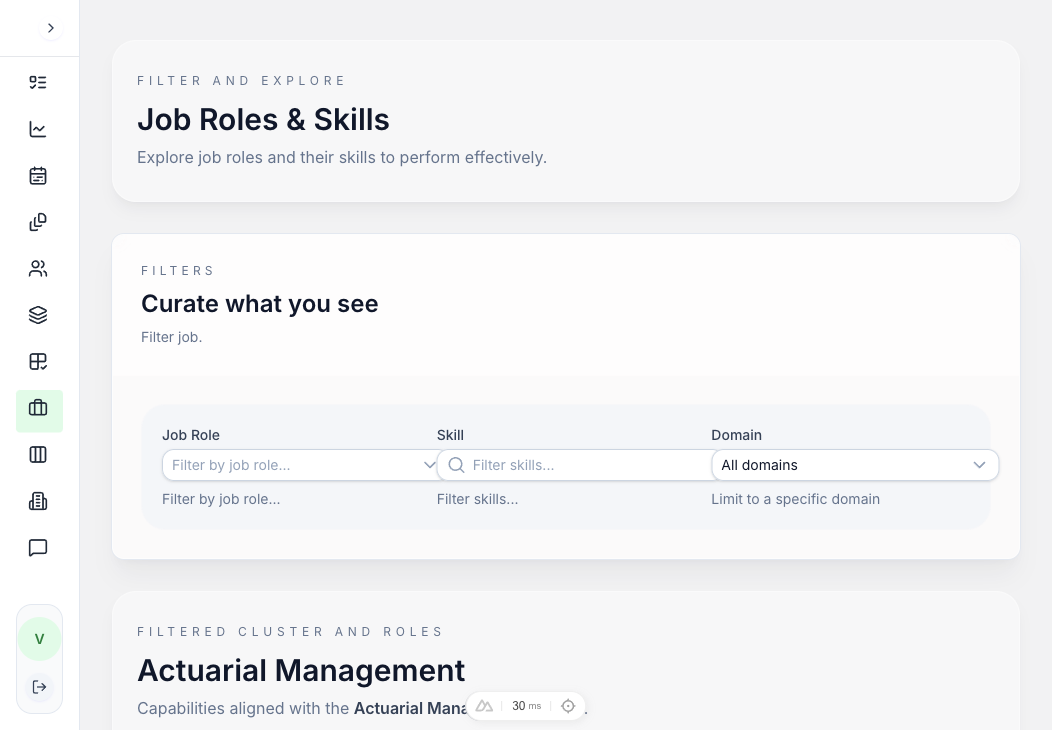Click the FILTER AND EXPLORE caption
Viewport: 1052px width, 730px height.
tap(241, 81)
